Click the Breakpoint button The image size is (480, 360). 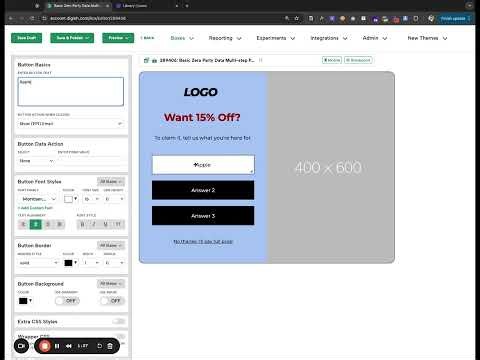pyautogui.click(x=358, y=60)
